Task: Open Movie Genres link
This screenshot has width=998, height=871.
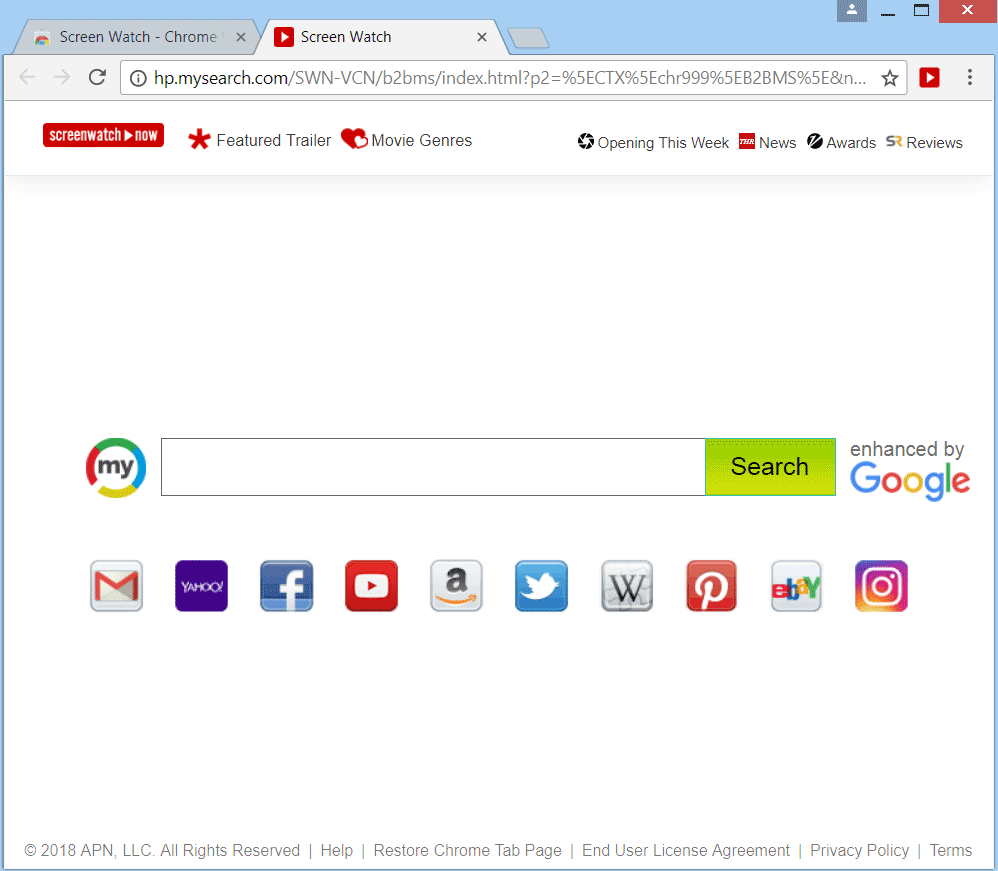Action: 407,139
